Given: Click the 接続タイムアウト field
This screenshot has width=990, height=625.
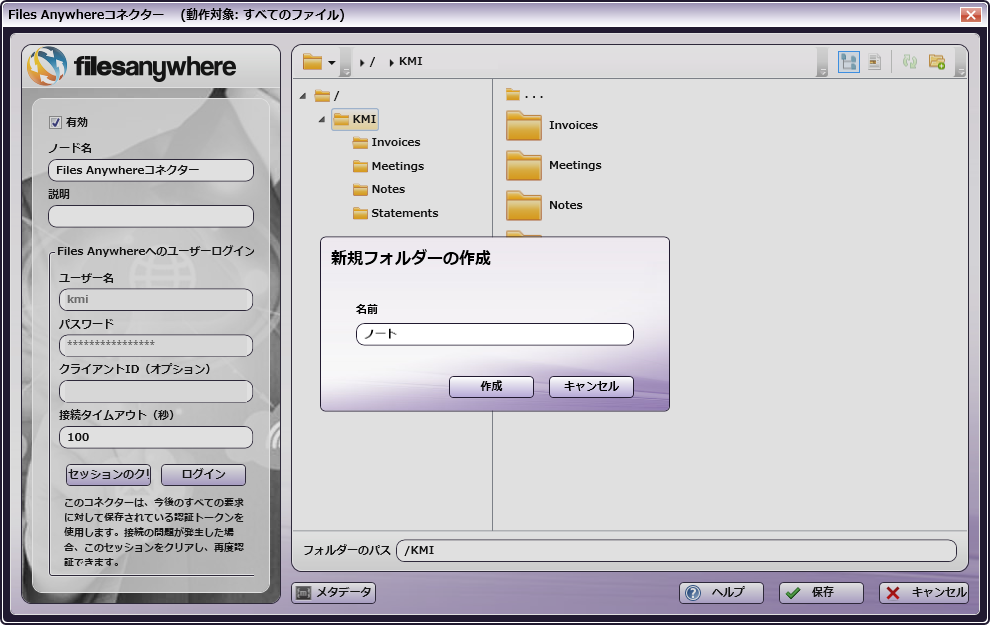Looking at the screenshot, I should [156, 438].
